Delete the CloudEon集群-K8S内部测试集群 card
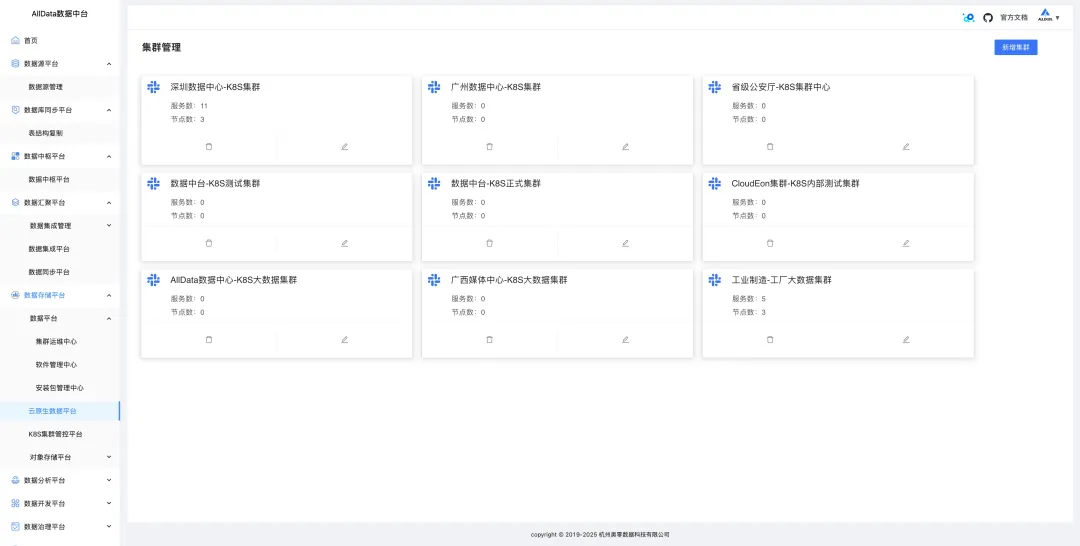 770,243
